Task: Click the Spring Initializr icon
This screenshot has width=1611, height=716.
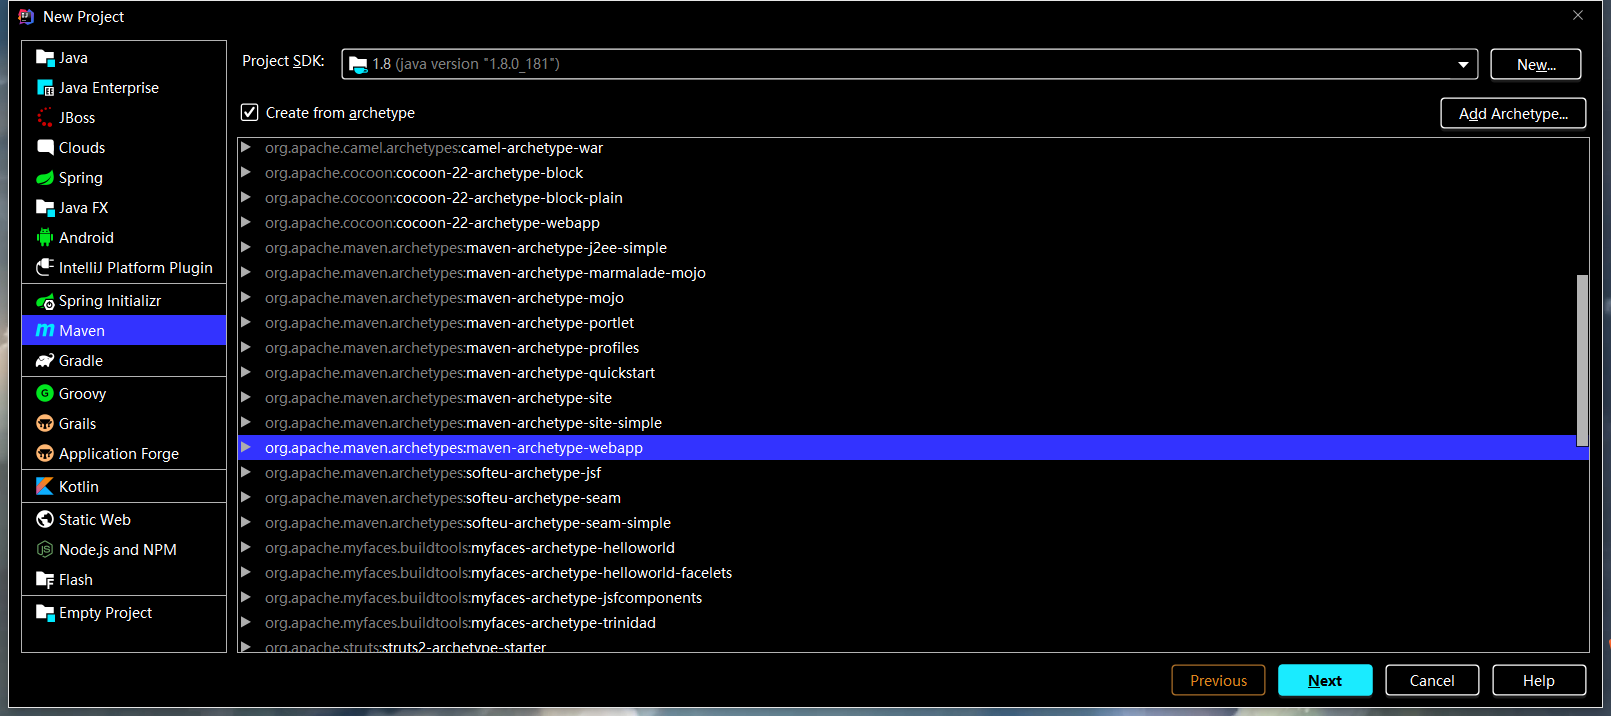Action: (x=45, y=301)
